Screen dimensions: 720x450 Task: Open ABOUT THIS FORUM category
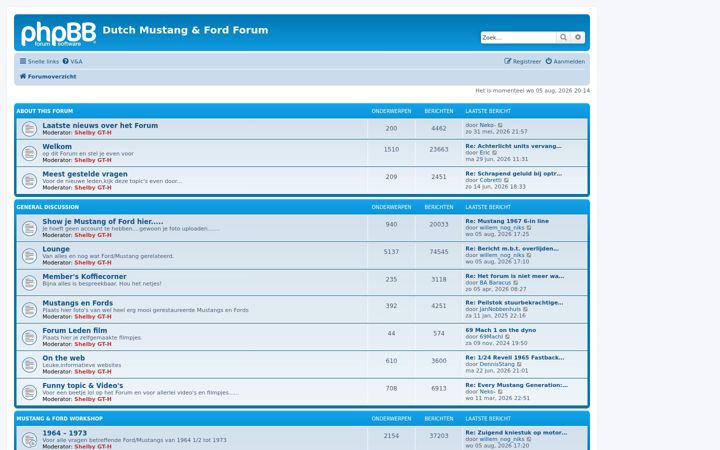[x=45, y=111]
